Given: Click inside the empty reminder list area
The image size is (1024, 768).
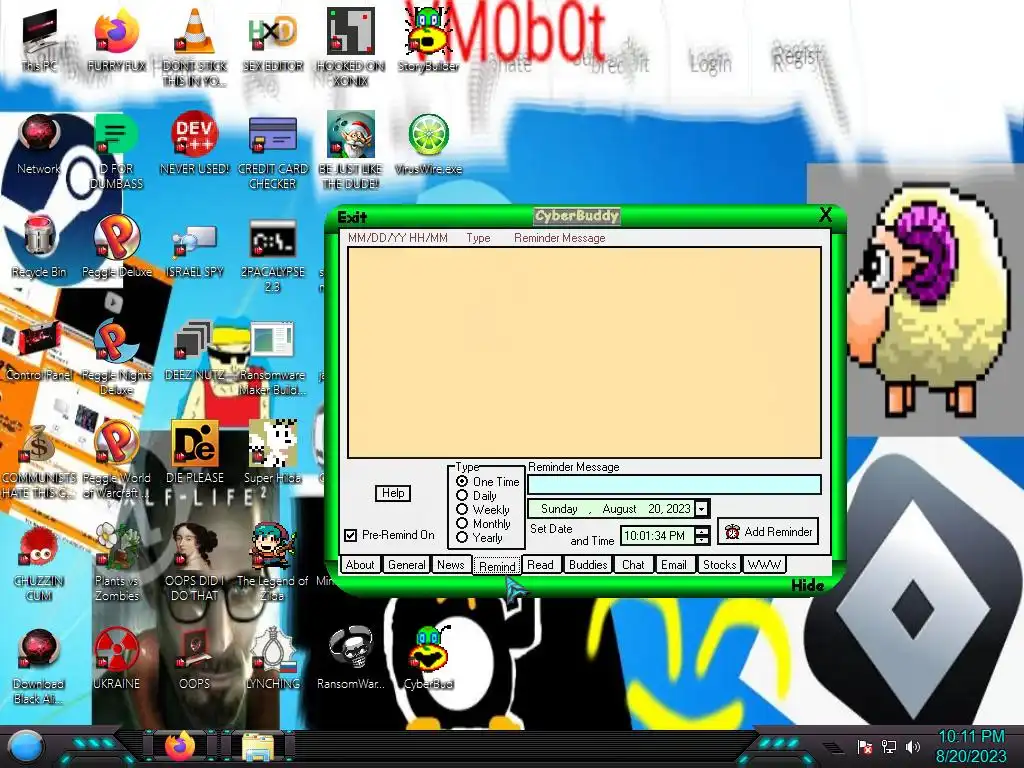Looking at the screenshot, I should click(584, 352).
